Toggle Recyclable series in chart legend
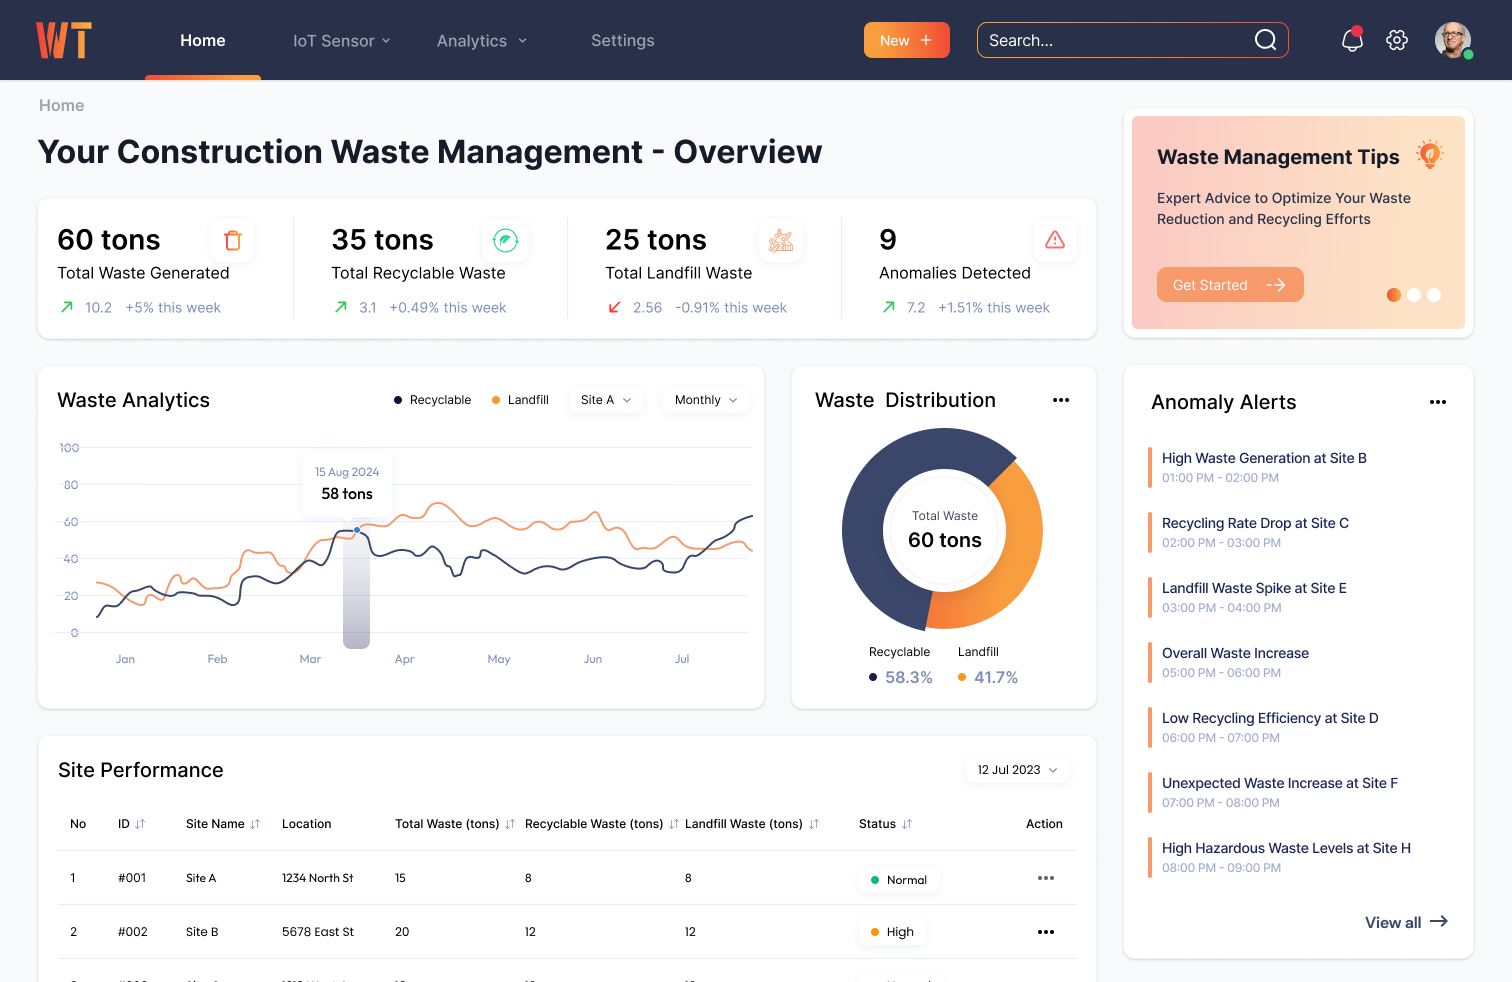 432,400
